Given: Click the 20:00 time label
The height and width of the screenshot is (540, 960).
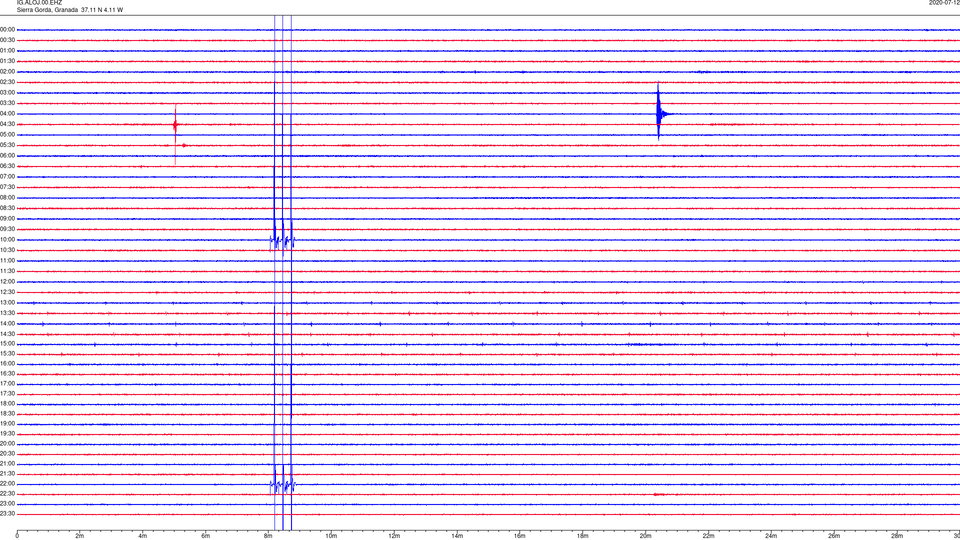Looking at the screenshot, I should (7, 443).
